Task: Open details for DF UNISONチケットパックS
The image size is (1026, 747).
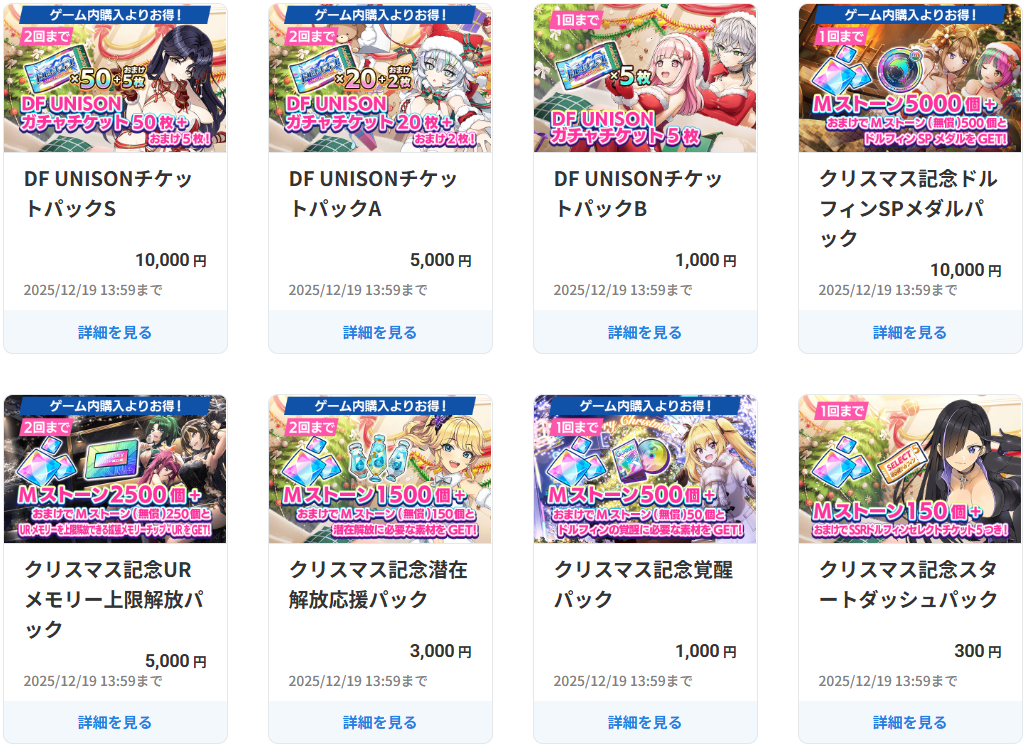Action: point(115,332)
